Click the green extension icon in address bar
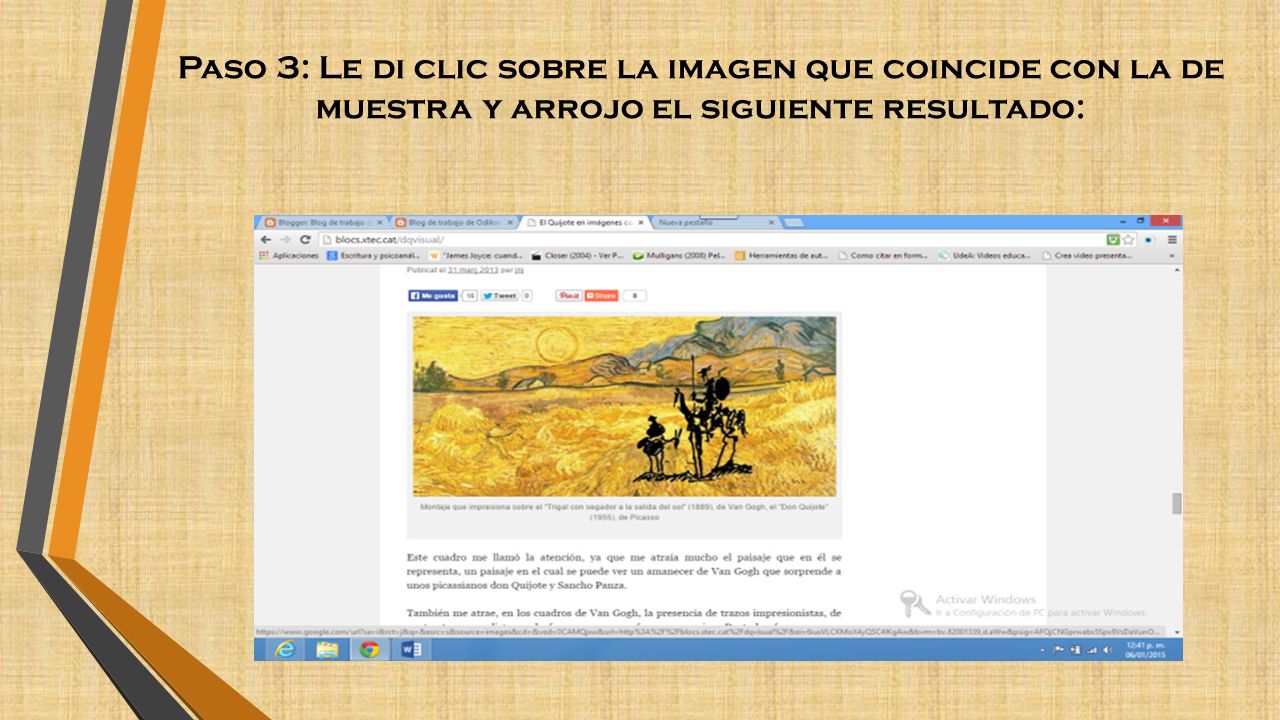1280x720 pixels. click(x=1113, y=240)
